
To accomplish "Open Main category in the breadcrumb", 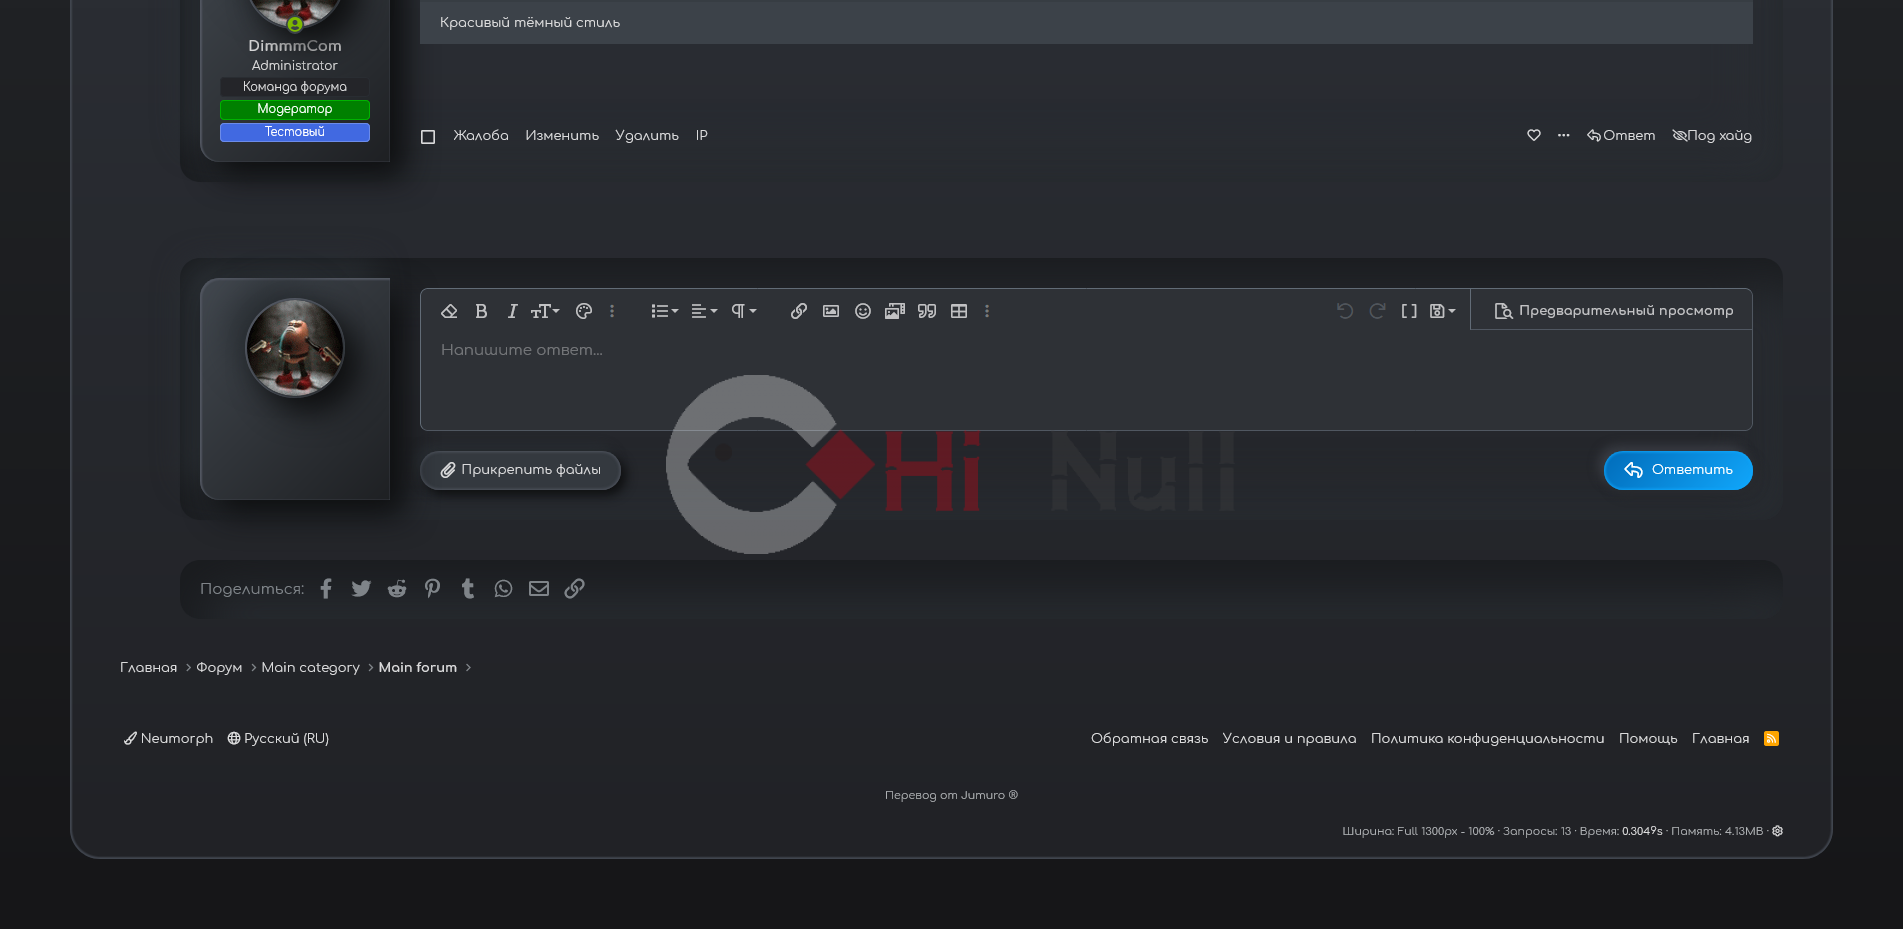I will pyautogui.click(x=310, y=668).
